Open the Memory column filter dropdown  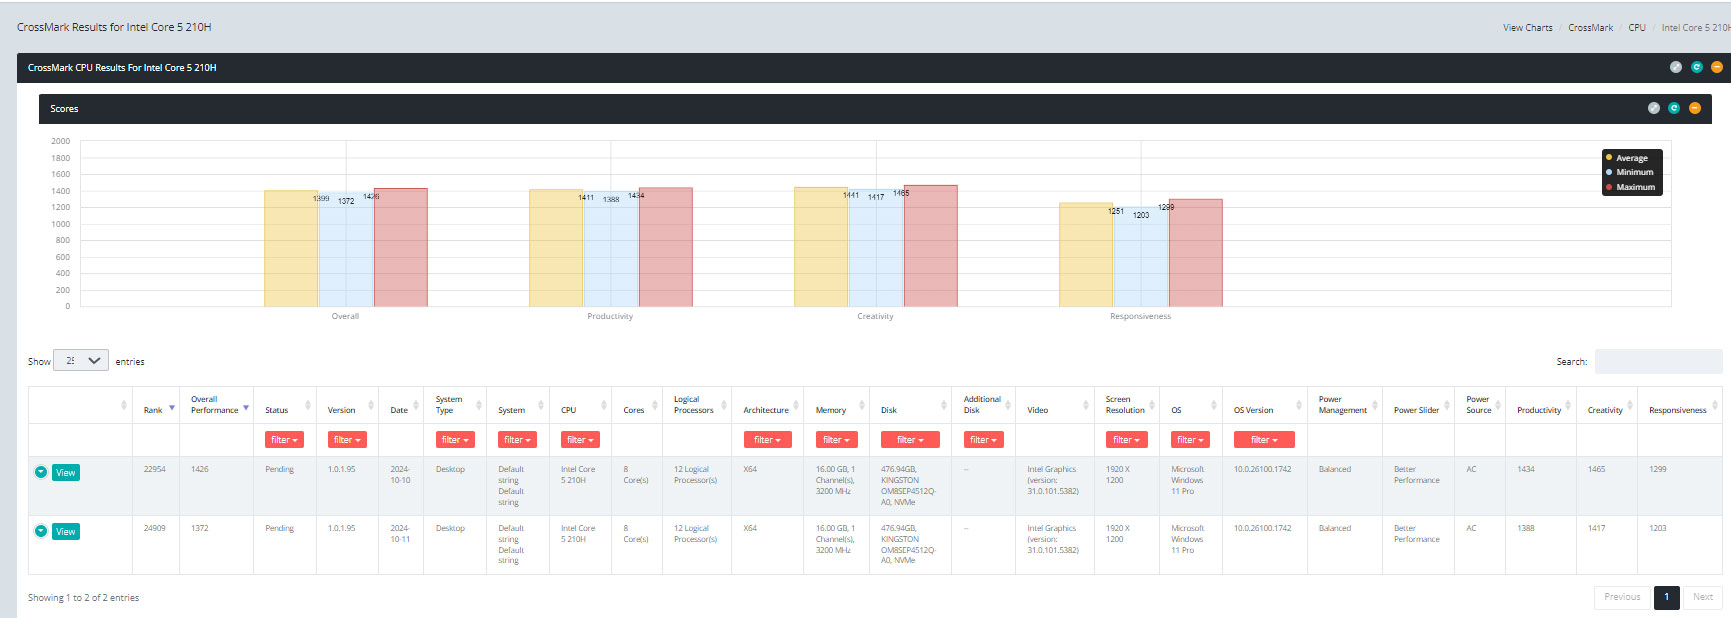836,440
